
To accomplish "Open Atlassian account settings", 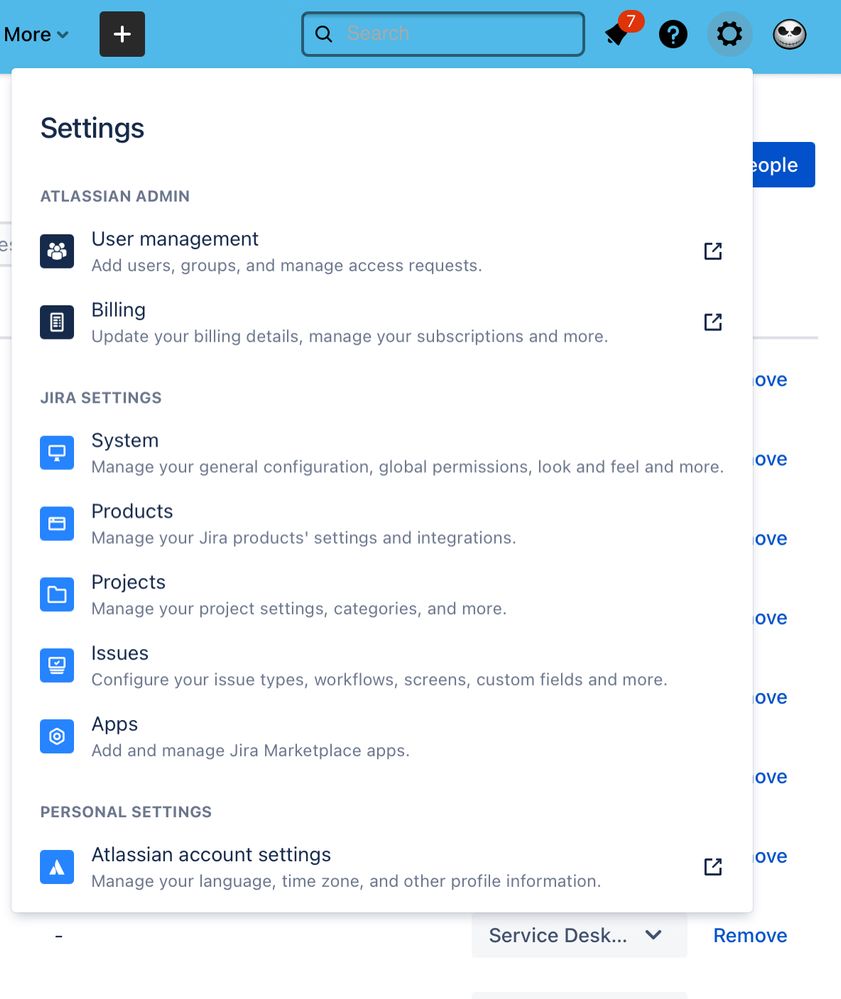I will (x=382, y=867).
